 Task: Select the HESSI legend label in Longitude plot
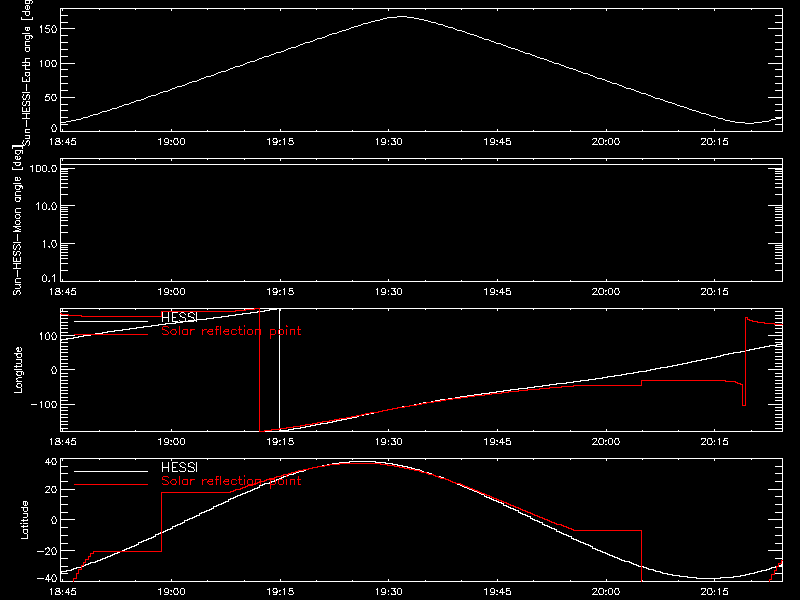pyautogui.click(x=179, y=317)
